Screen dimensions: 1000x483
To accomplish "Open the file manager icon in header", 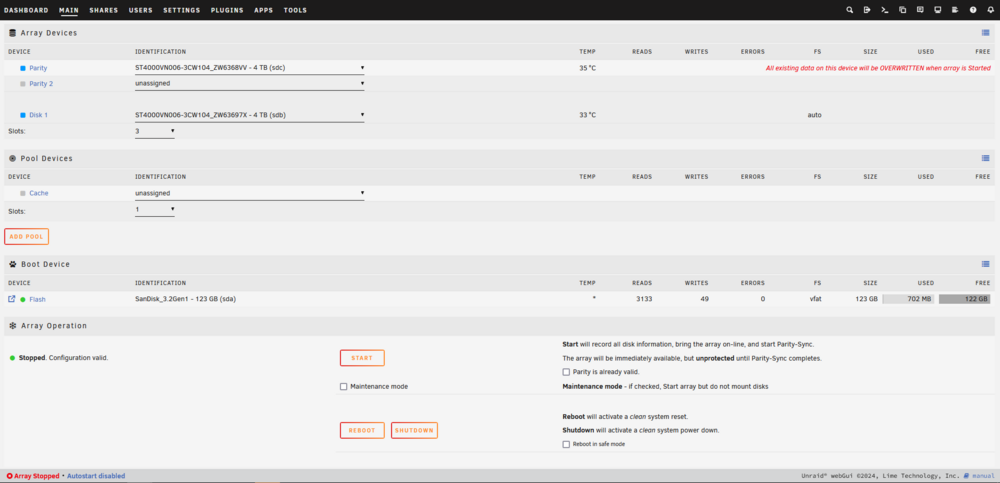I will tap(902, 10).
